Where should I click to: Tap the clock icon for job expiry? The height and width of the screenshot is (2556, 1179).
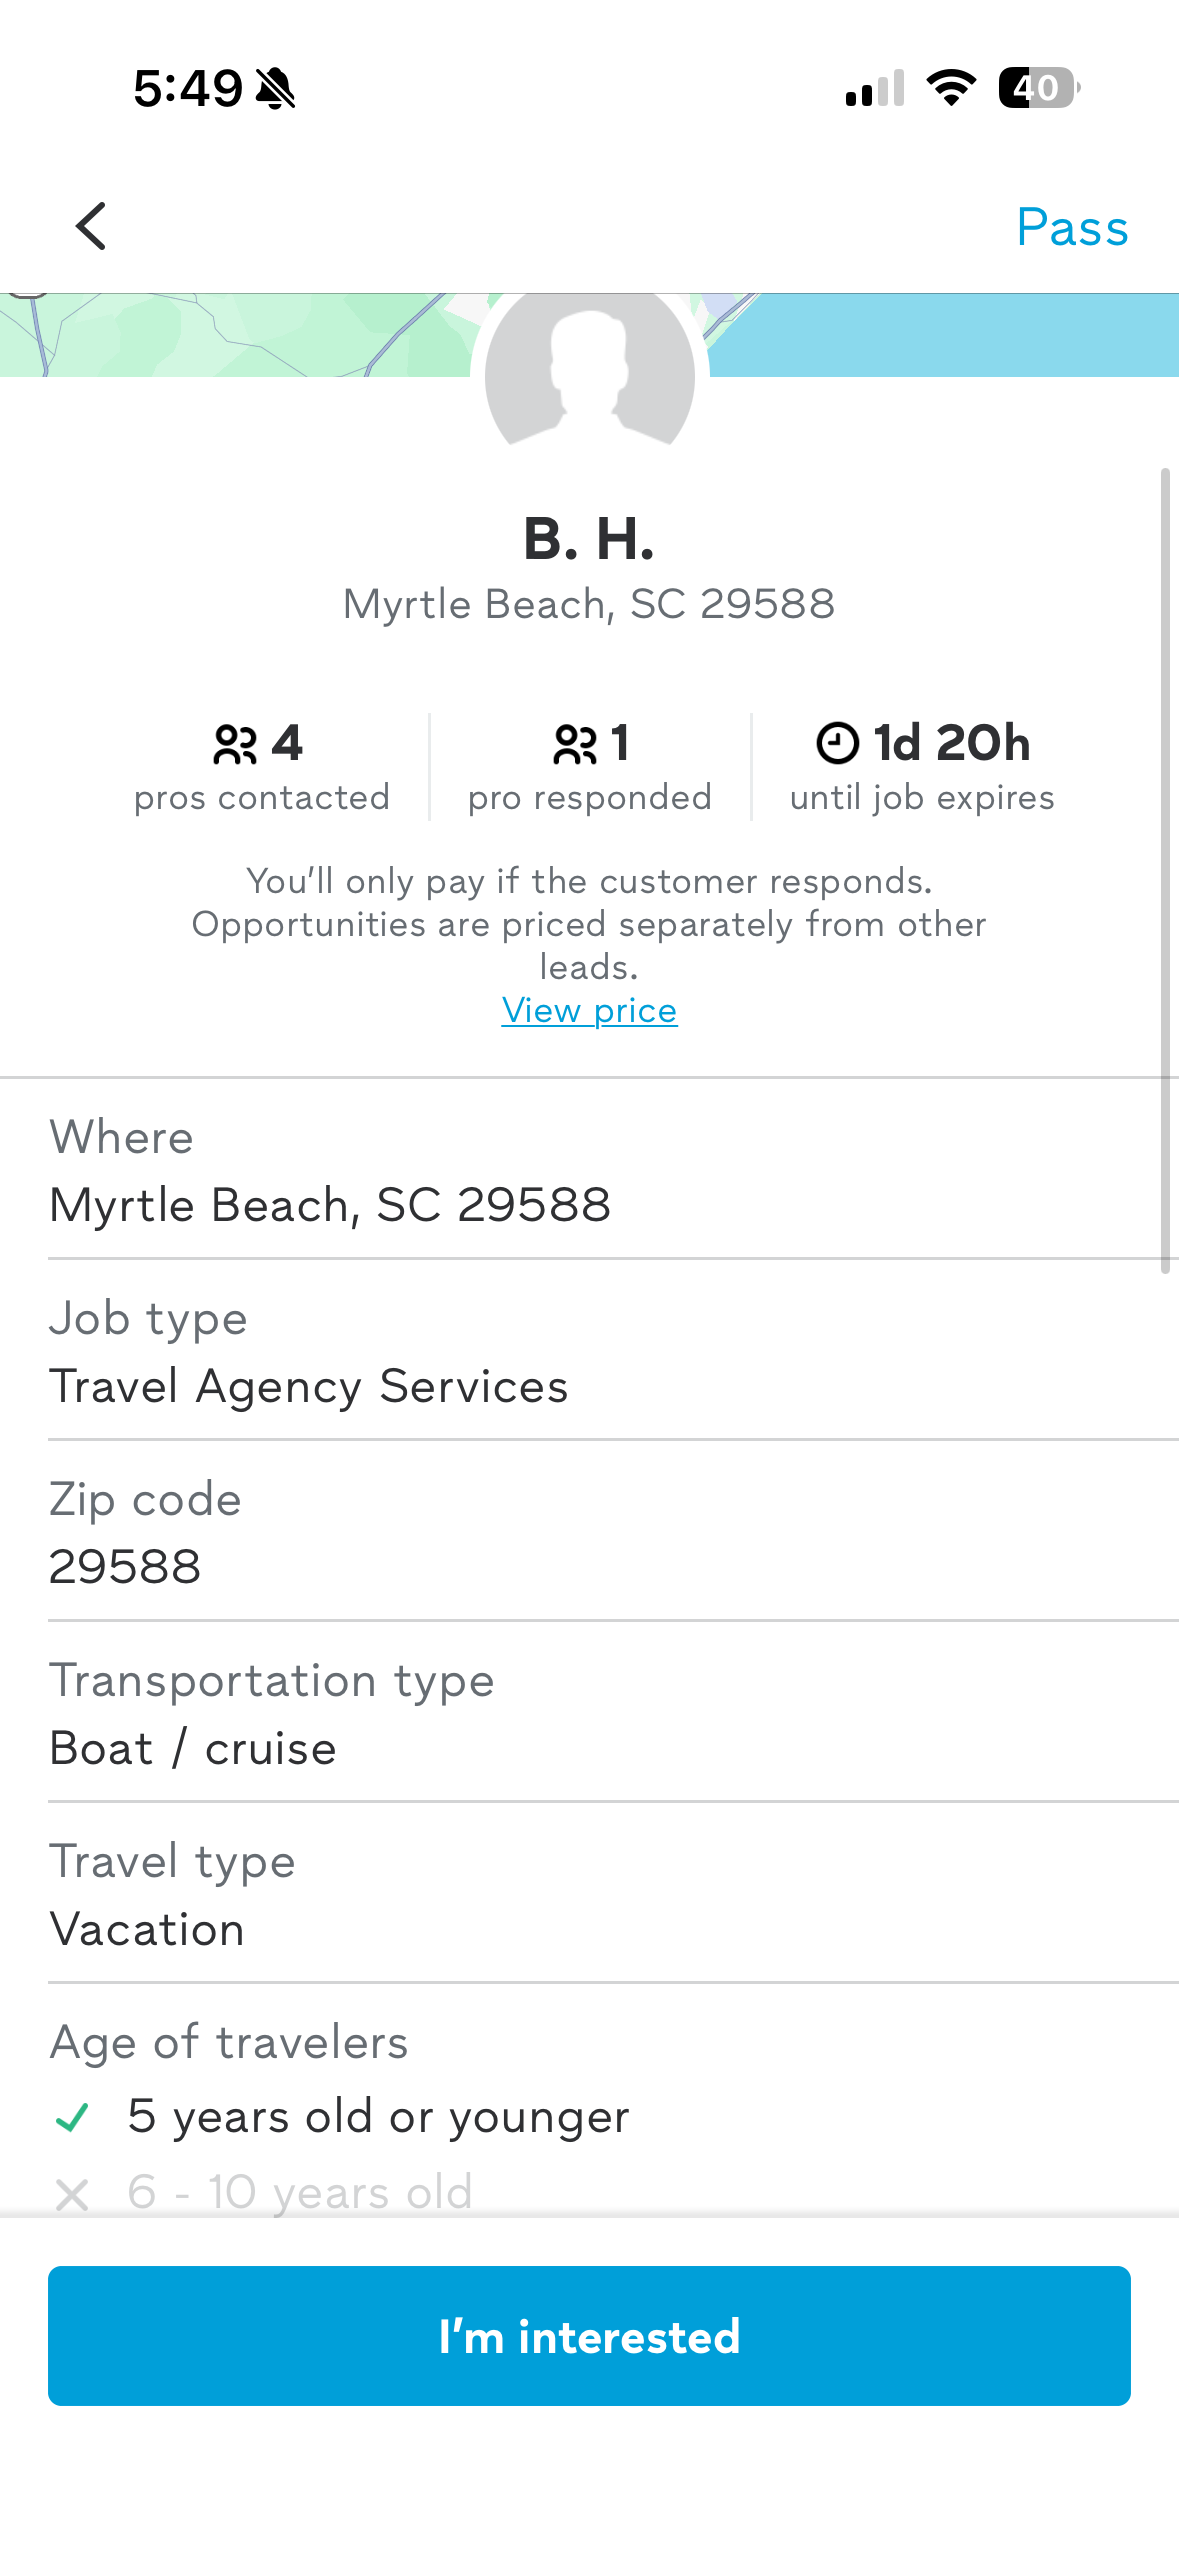[x=837, y=743]
